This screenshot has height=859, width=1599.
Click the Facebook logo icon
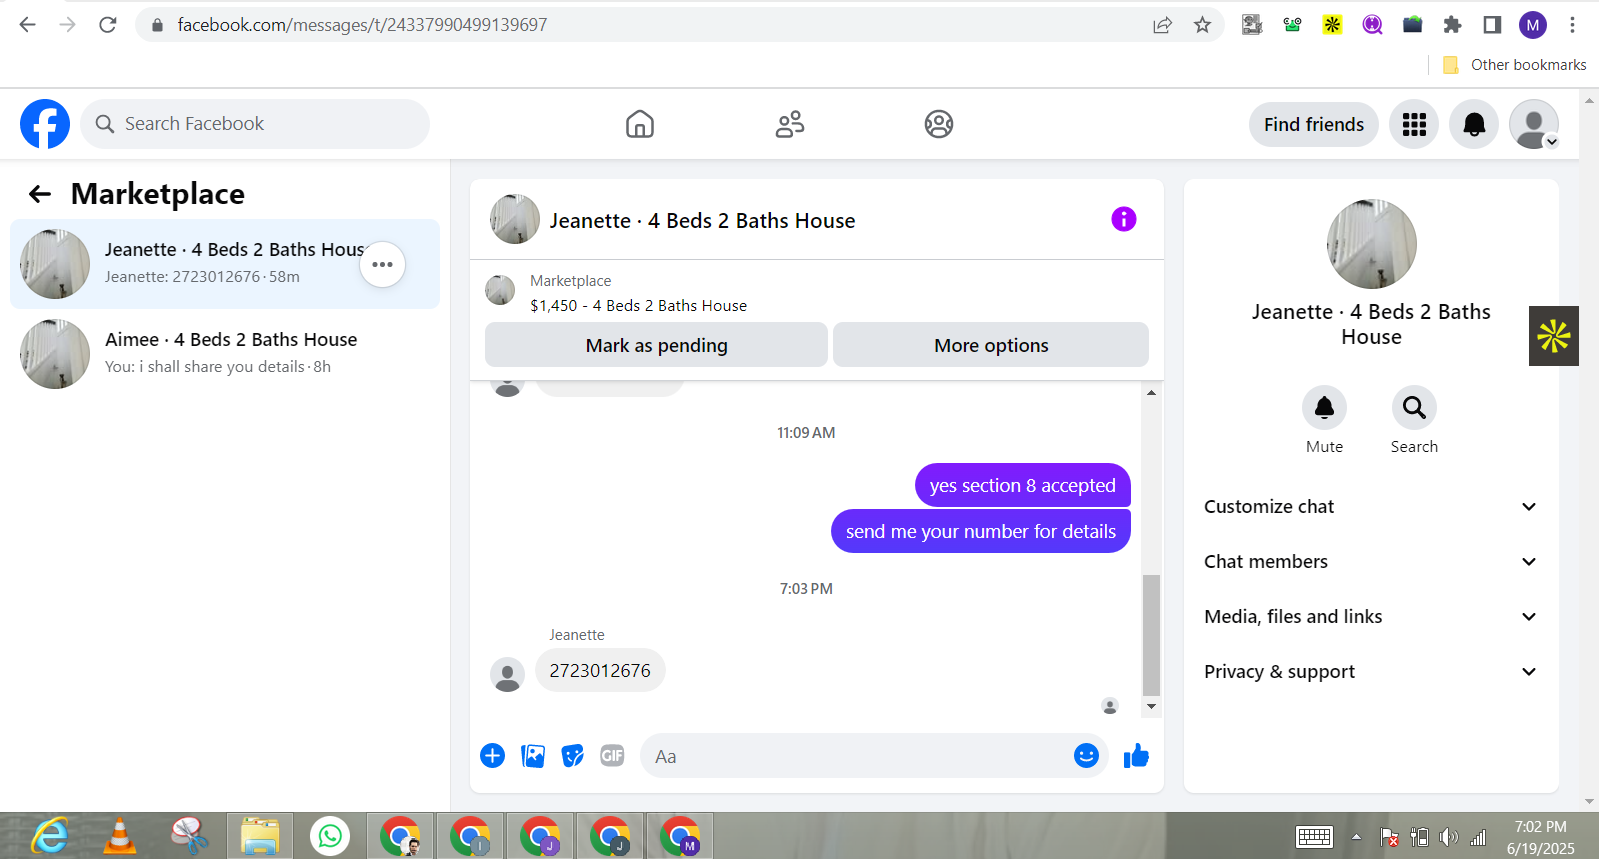tap(45, 124)
